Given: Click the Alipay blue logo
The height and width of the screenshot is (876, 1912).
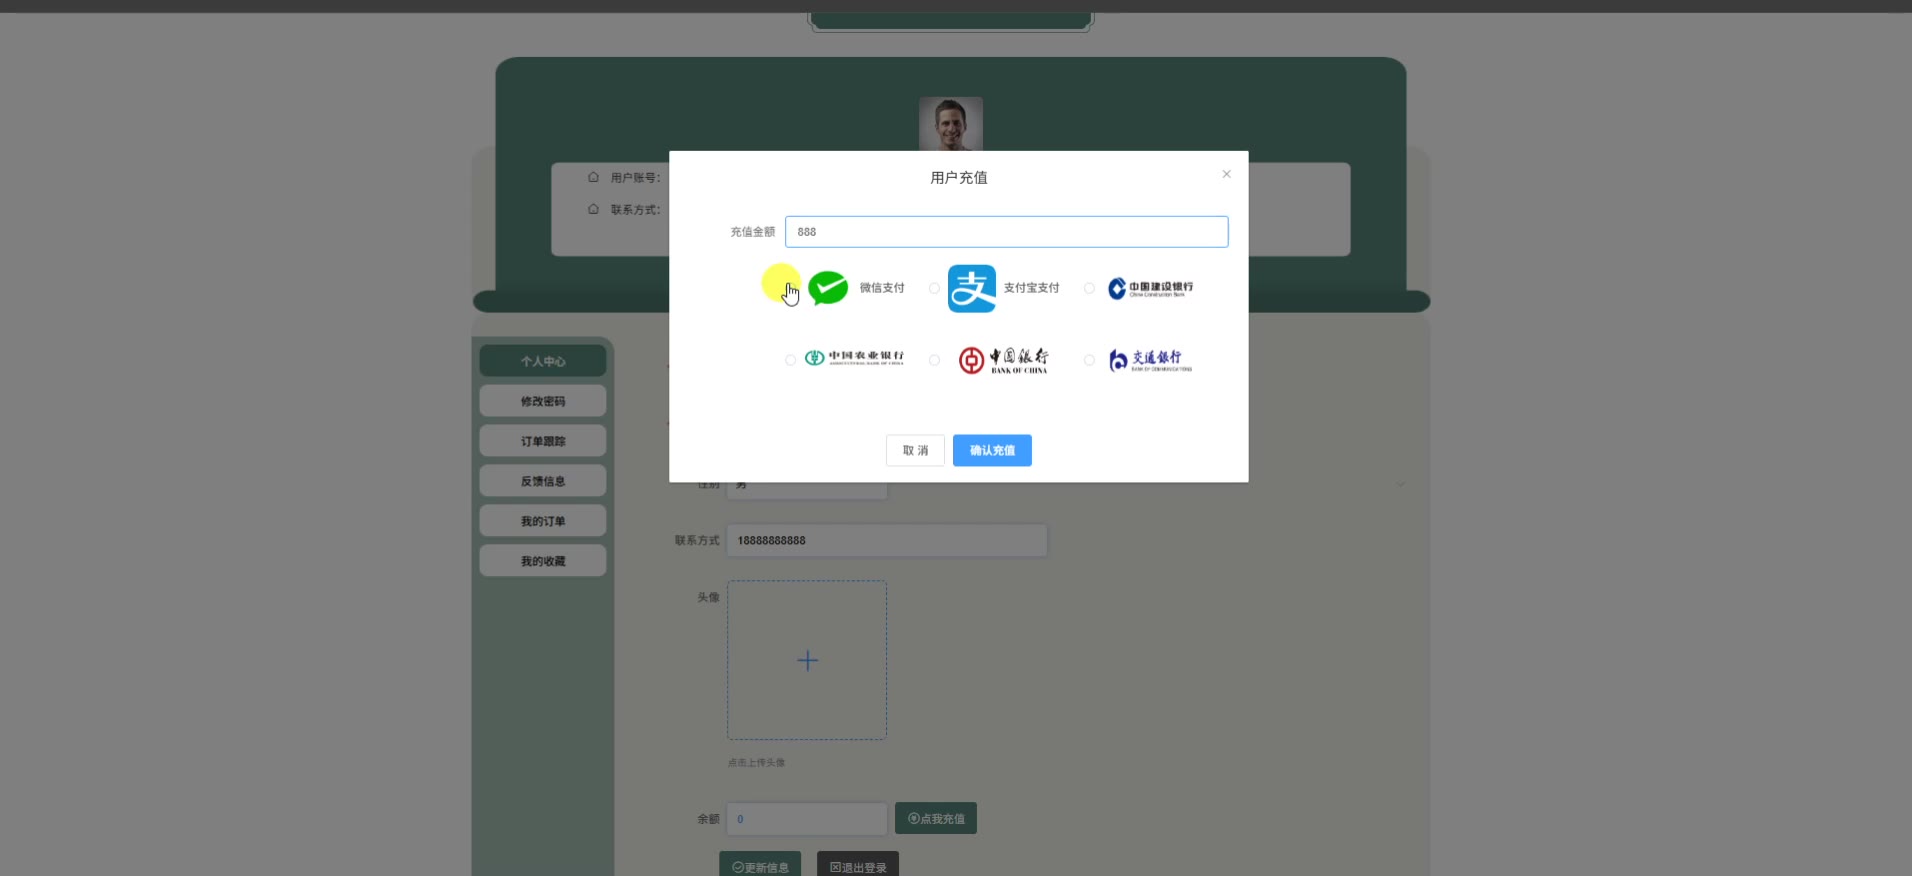Looking at the screenshot, I should (x=972, y=288).
